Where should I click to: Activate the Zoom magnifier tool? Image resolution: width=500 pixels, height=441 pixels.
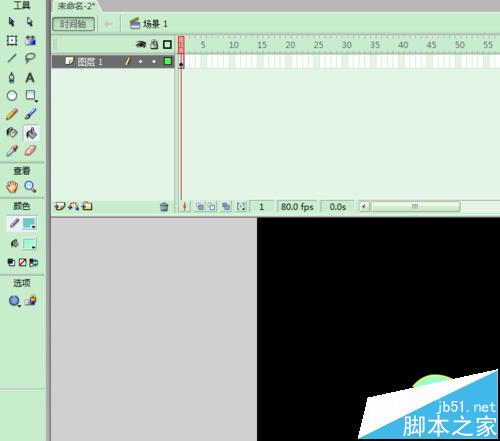coord(30,187)
